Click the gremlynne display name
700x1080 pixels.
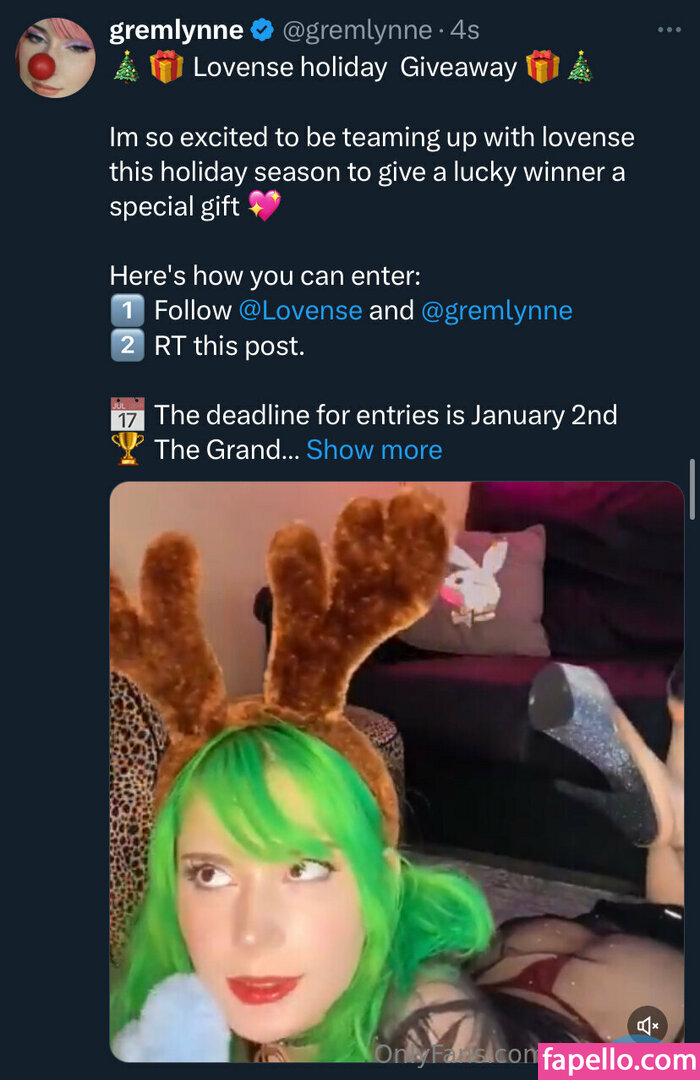[176, 30]
